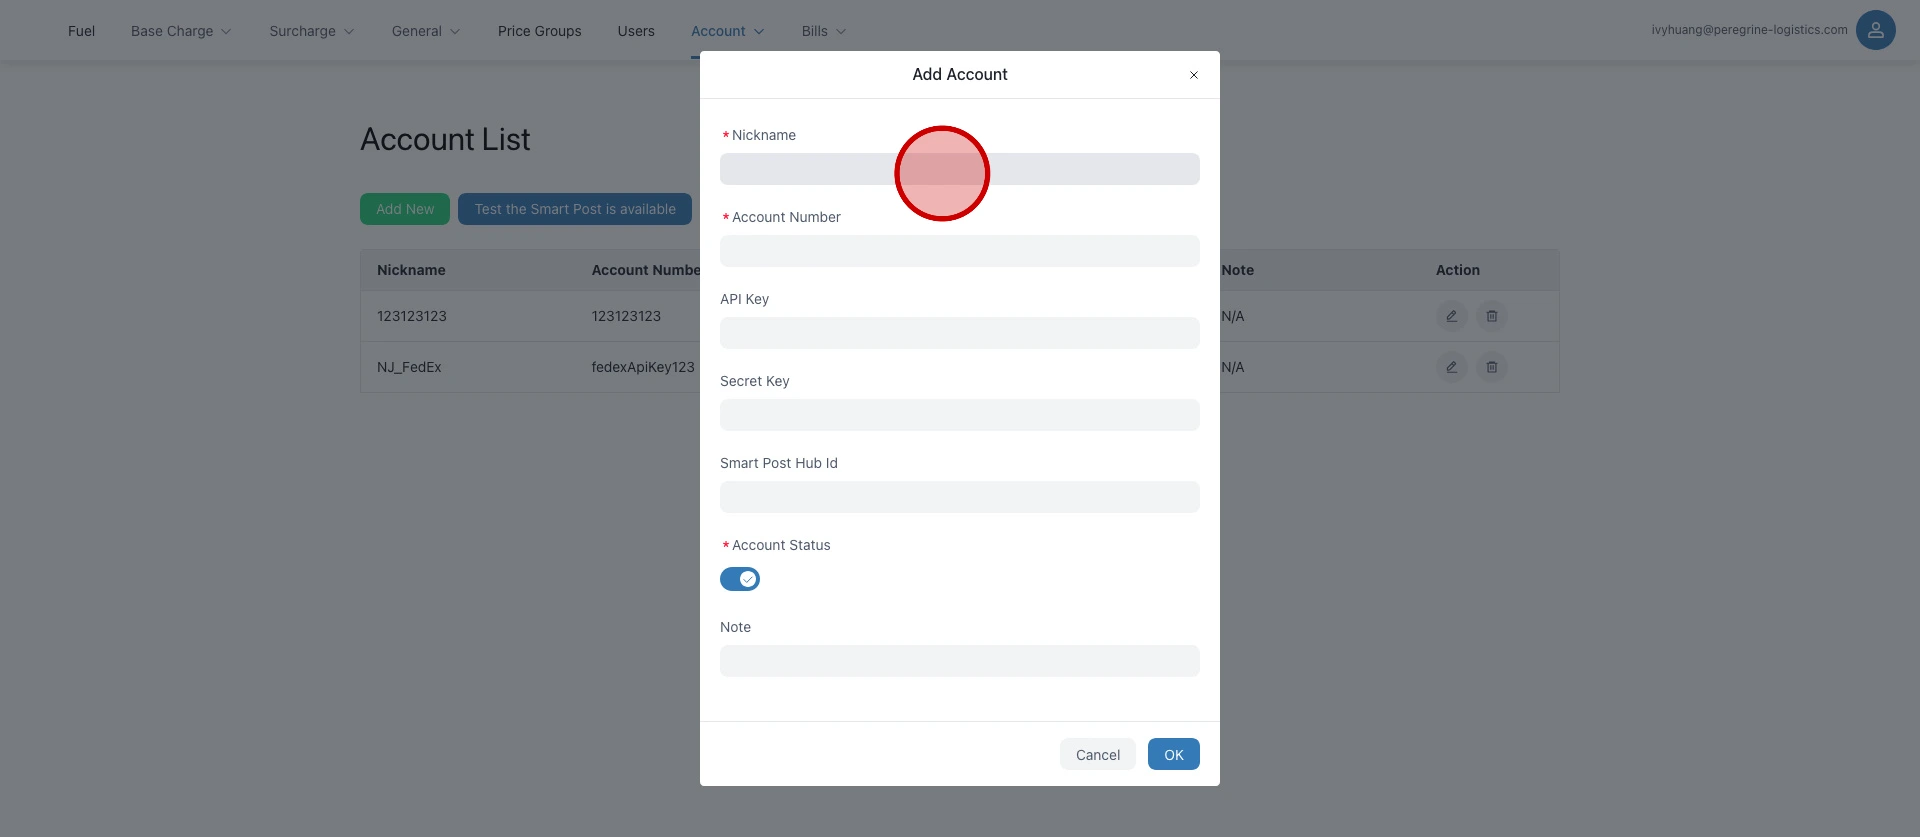Viewport: 1920px width, 837px height.
Task: Open the Price Groups page
Action: point(539,31)
